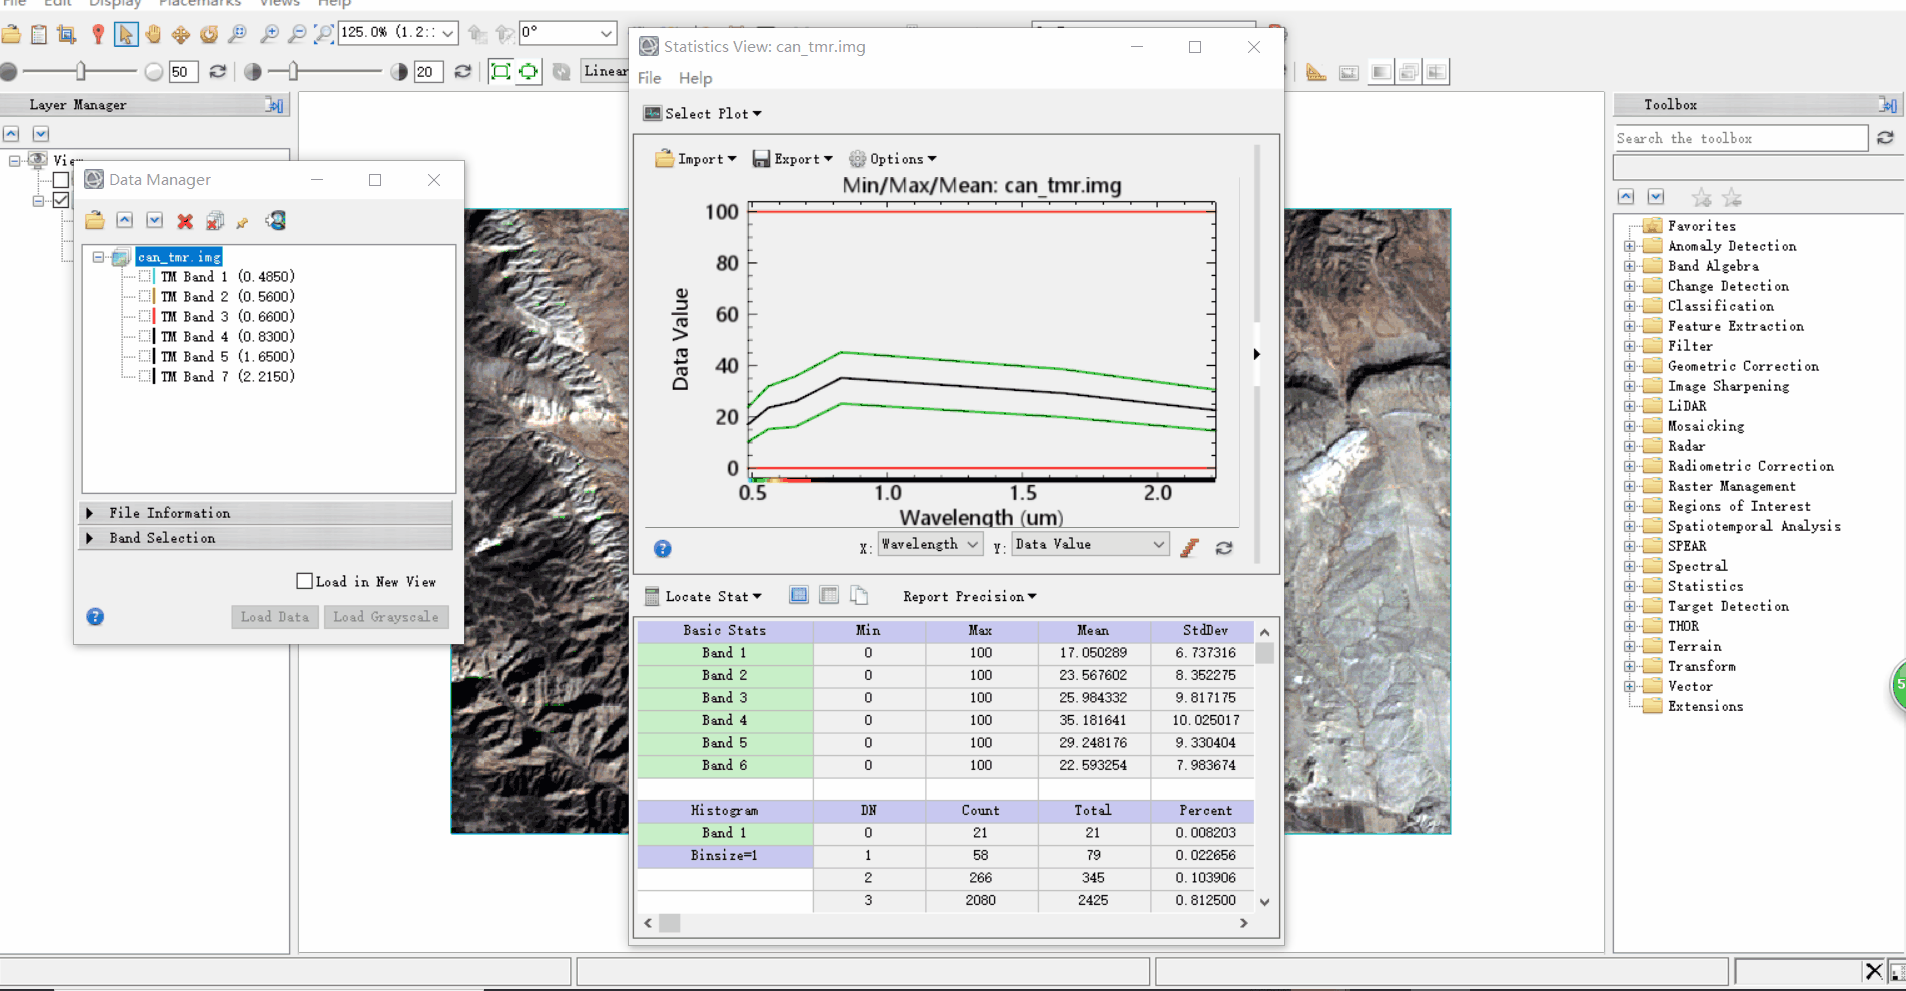Click the Load Data button
Viewport: 1906px width, 991px height.
point(275,617)
